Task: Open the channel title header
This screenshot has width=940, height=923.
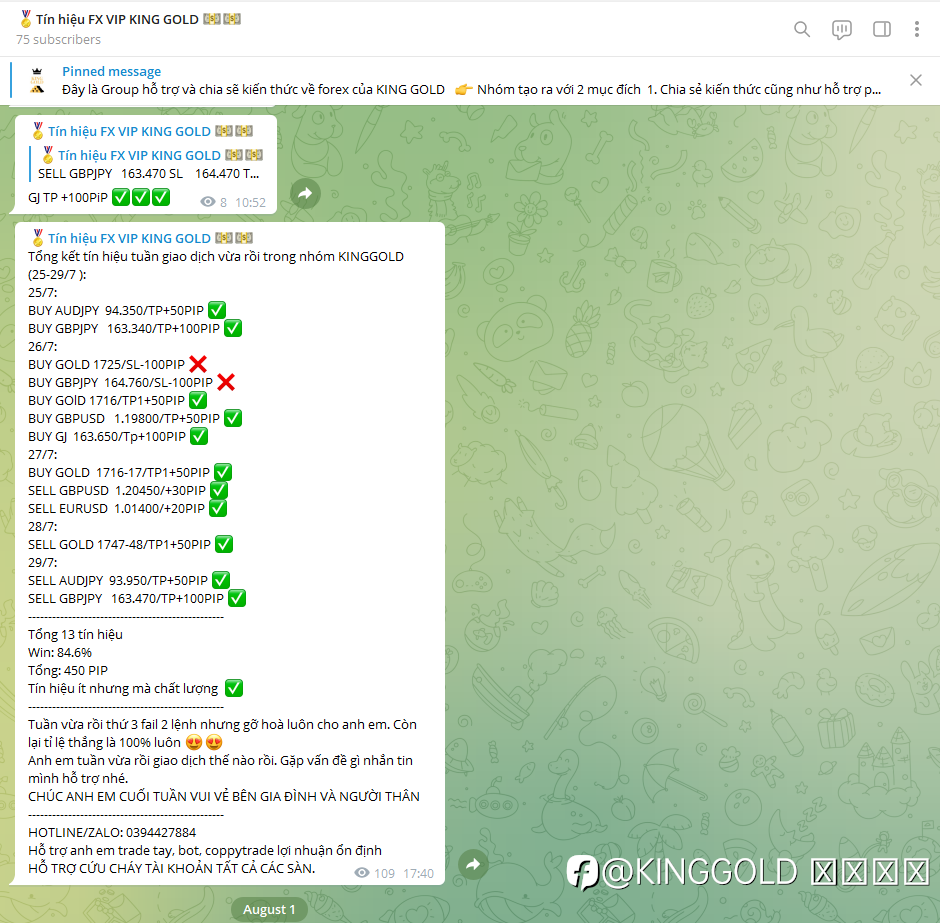Action: click(x=129, y=19)
